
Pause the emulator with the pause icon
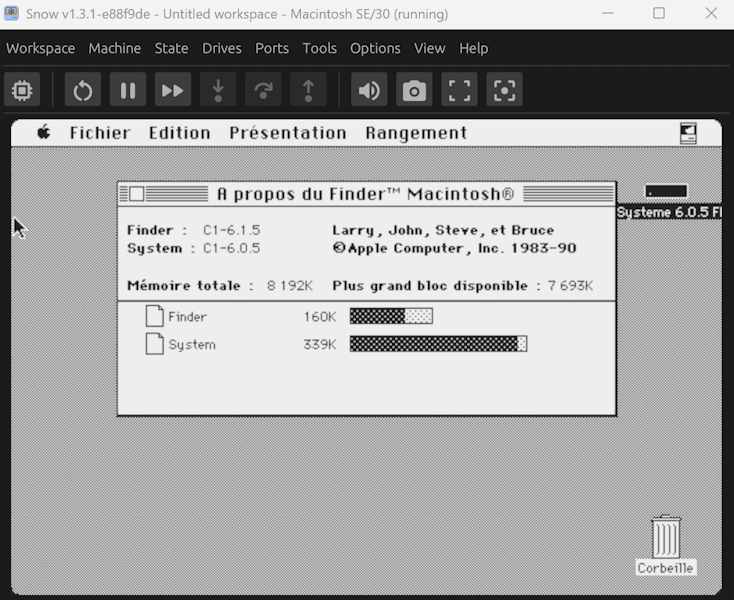[128, 89]
